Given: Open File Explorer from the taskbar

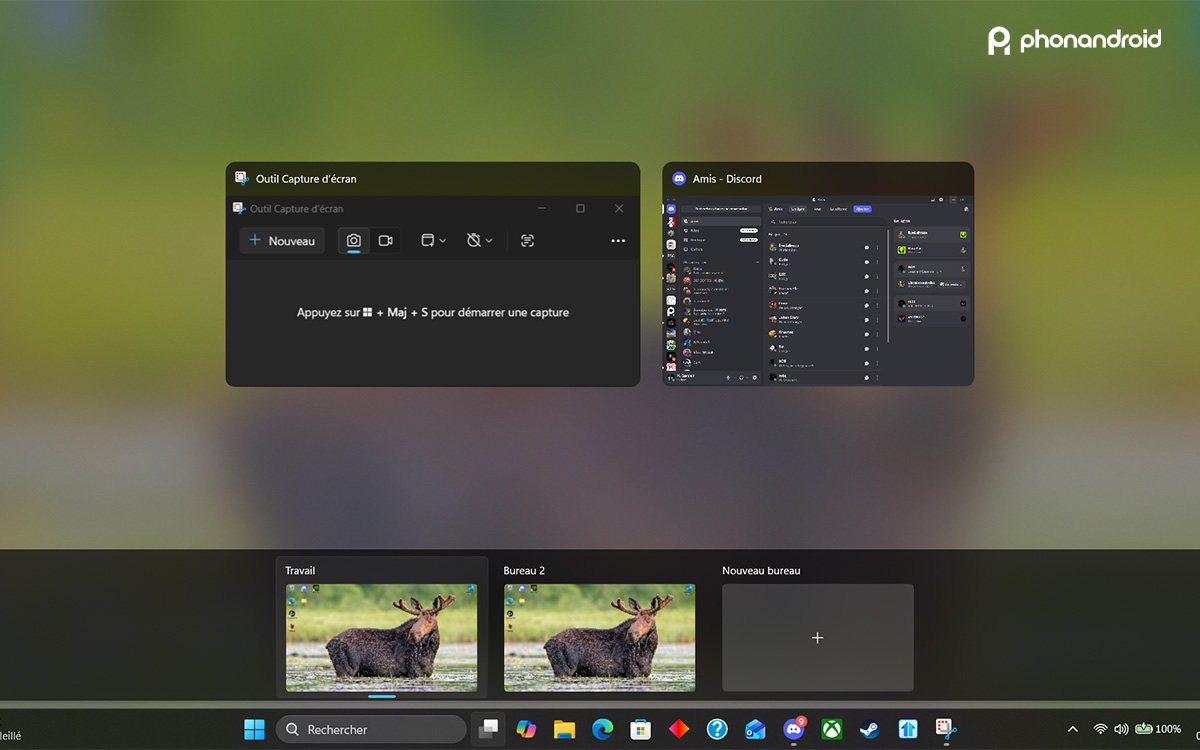Looking at the screenshot, I should coord(564,729).
